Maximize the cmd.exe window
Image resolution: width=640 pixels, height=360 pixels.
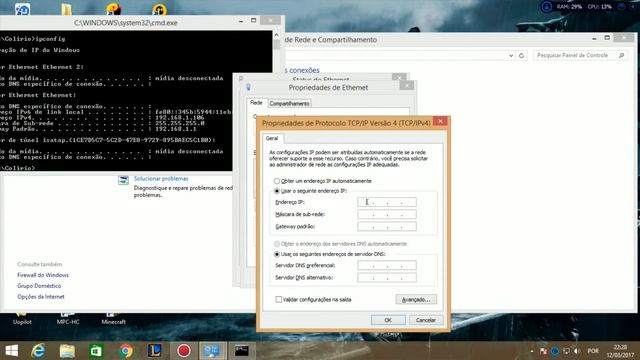[253, 20]
